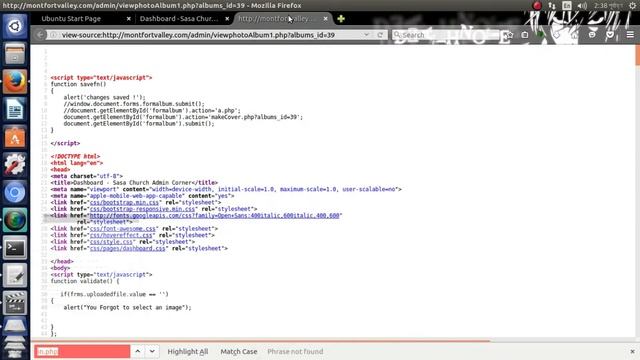The height and width of the screenshot is (360, 640).
Task: Open the css/hovereffect.css link
Action: [x=121, y=235]
